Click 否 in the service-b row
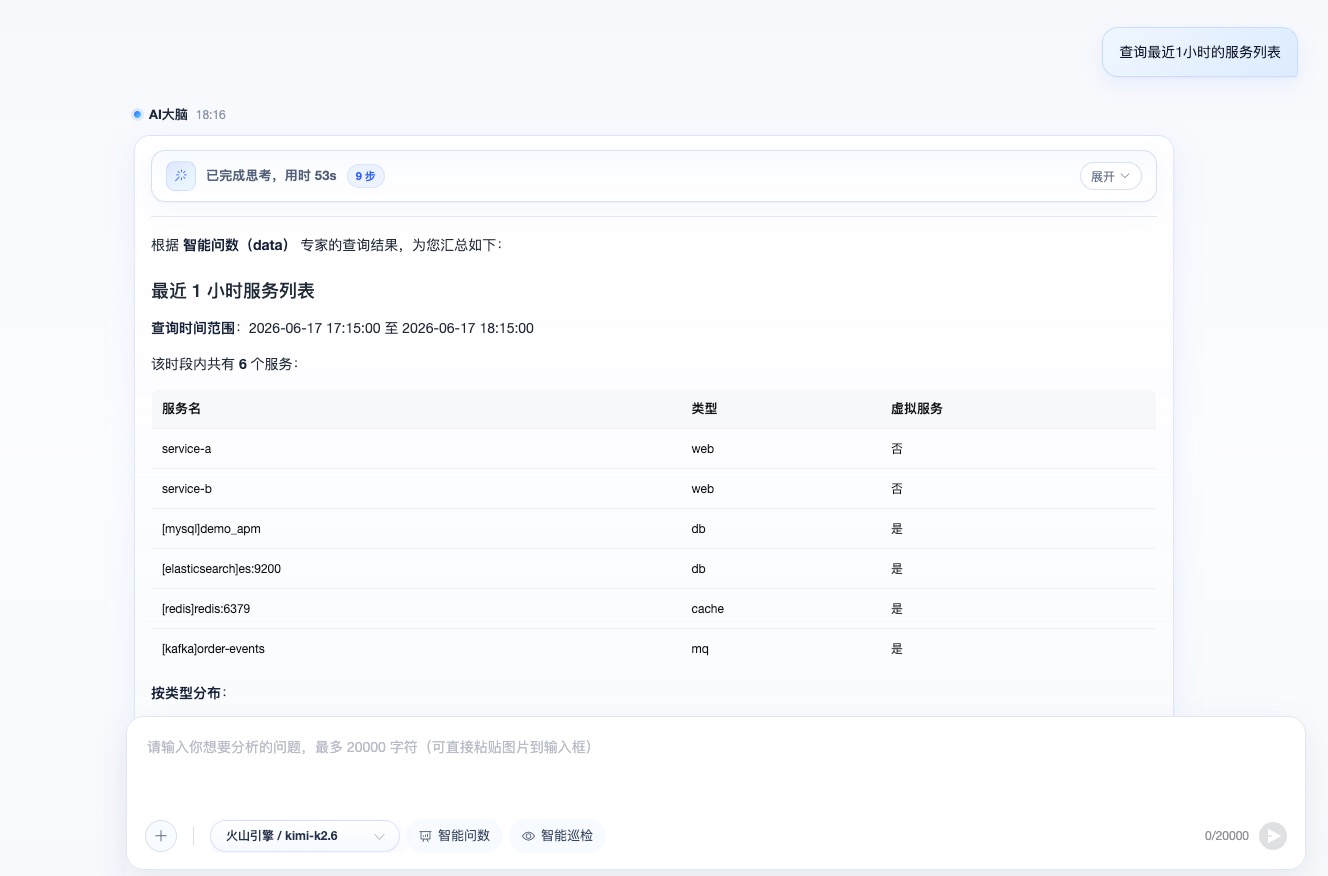Screen dimensions: 1328x876 897,489
